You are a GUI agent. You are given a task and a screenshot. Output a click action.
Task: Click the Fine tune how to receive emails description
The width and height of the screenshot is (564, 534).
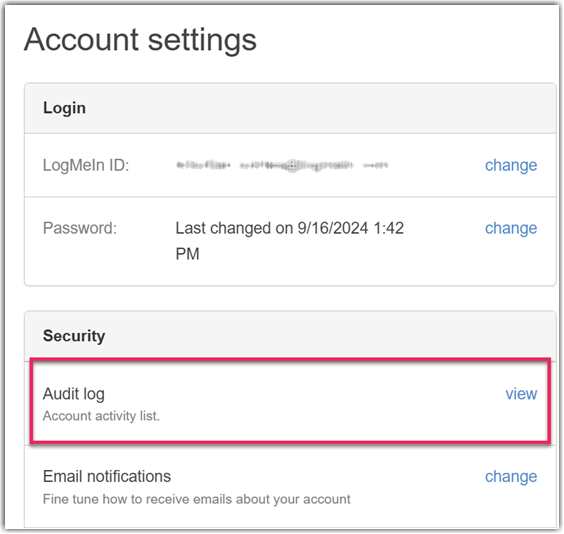tap(196, 499)
